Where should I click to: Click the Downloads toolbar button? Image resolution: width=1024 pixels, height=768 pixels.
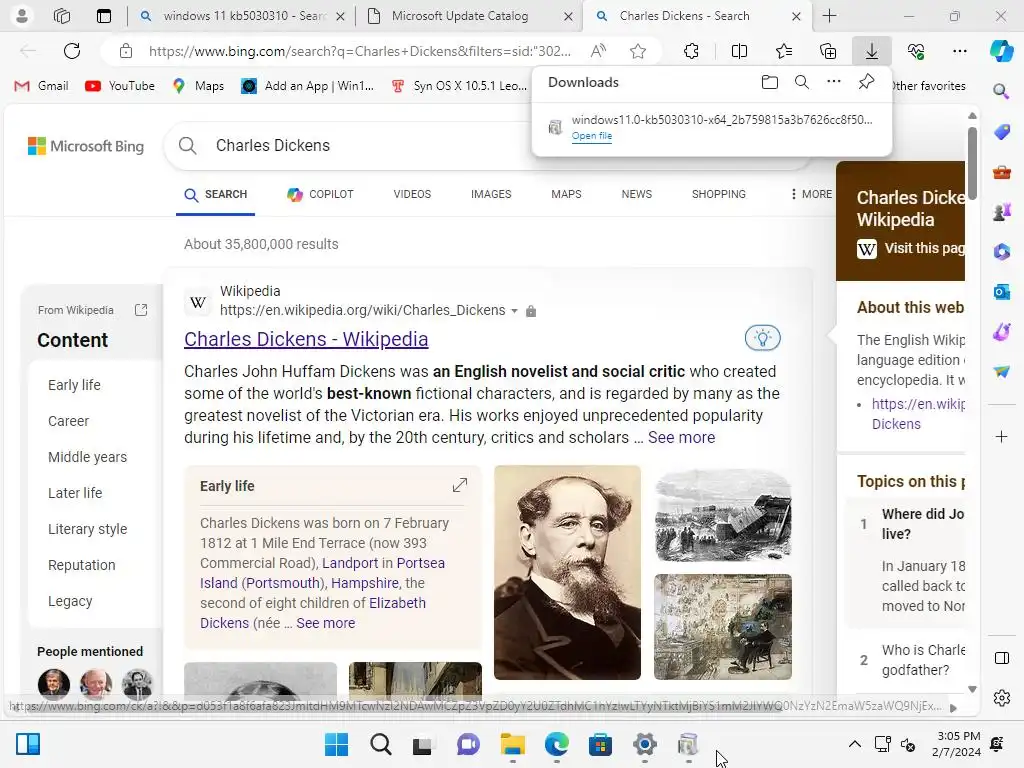[x=872, y=51]
